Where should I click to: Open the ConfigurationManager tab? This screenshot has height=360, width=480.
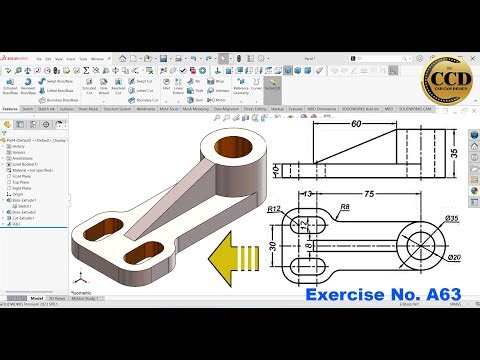[33, 125]
